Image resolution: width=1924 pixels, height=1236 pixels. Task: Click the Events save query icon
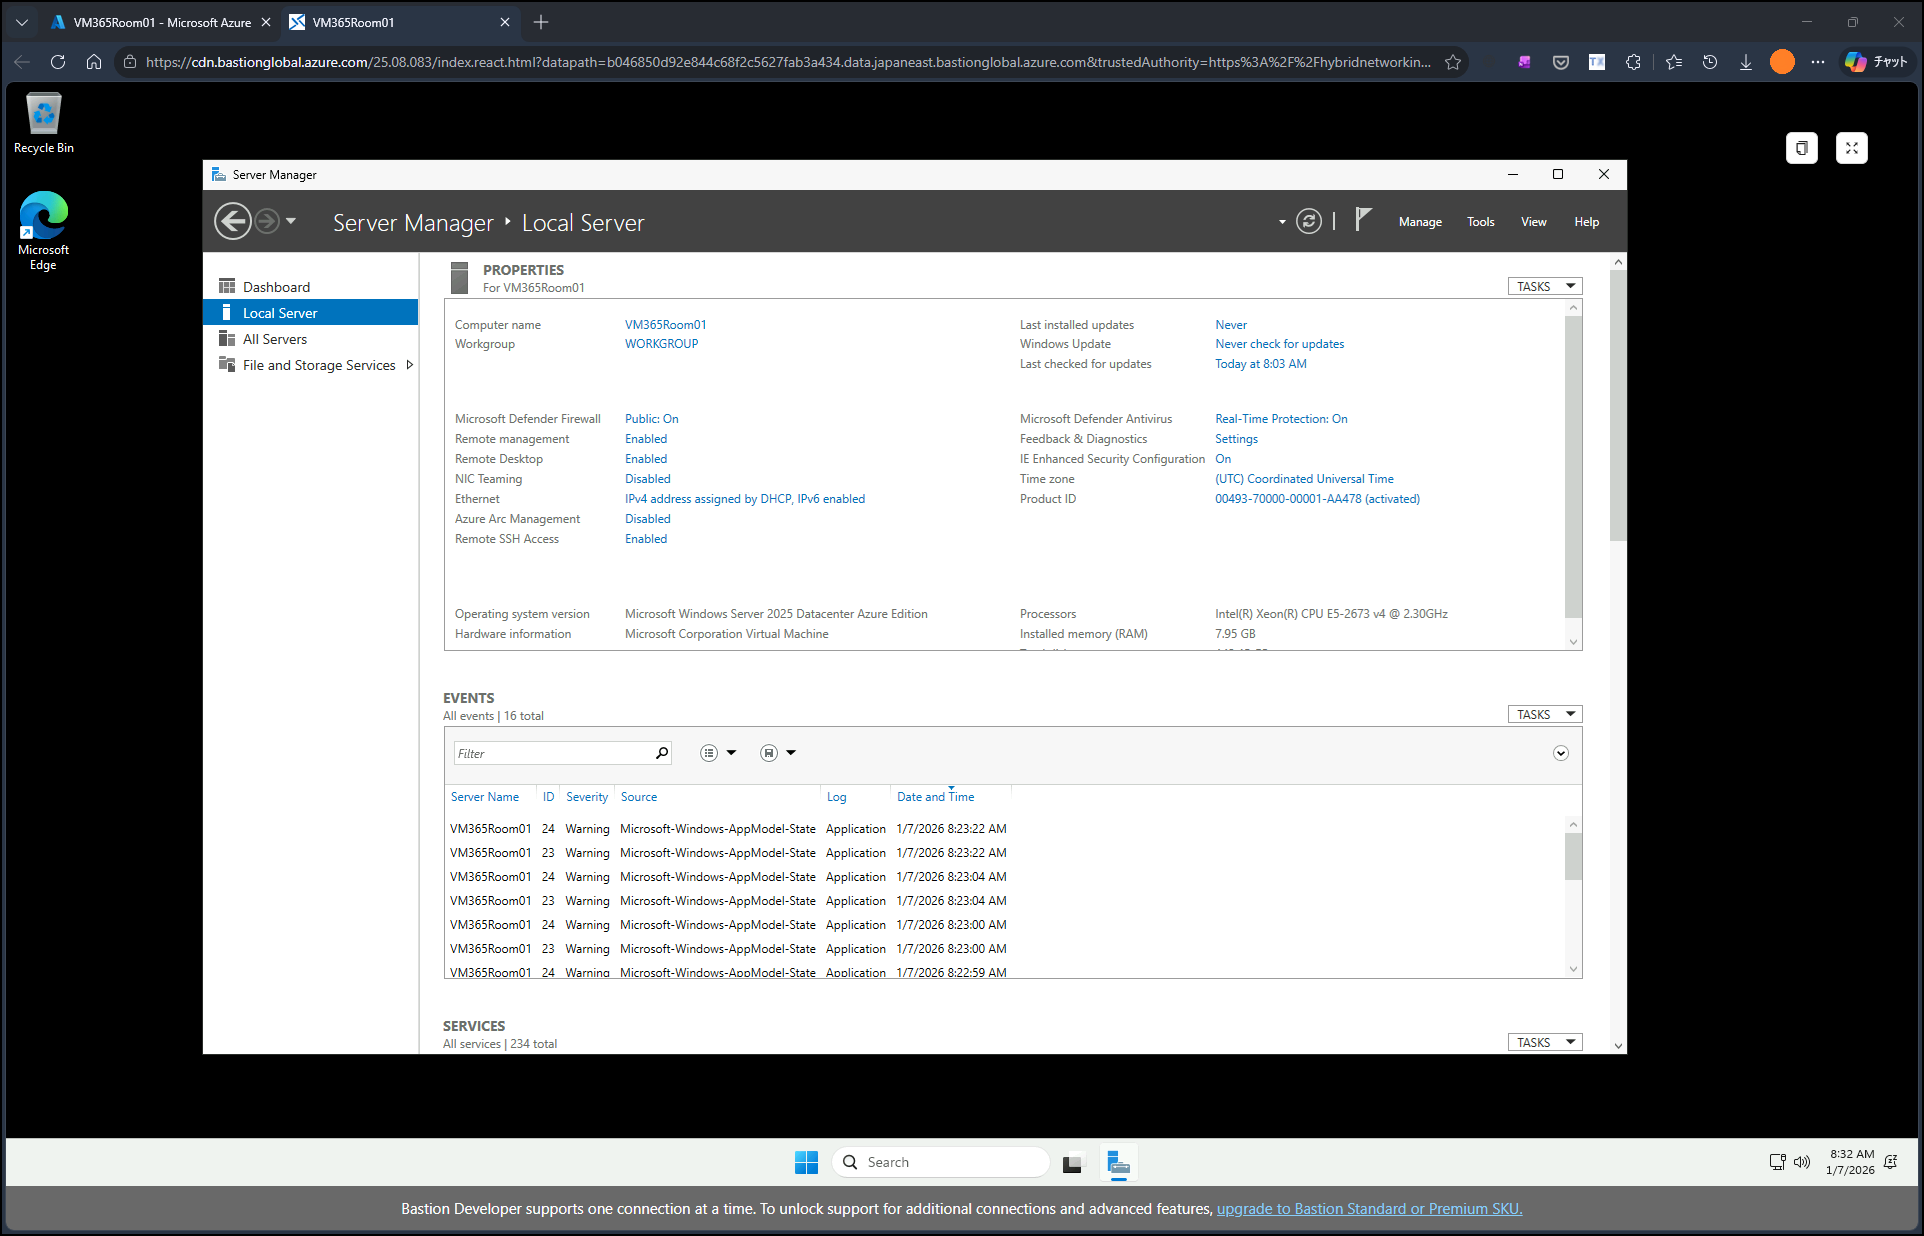769,753
